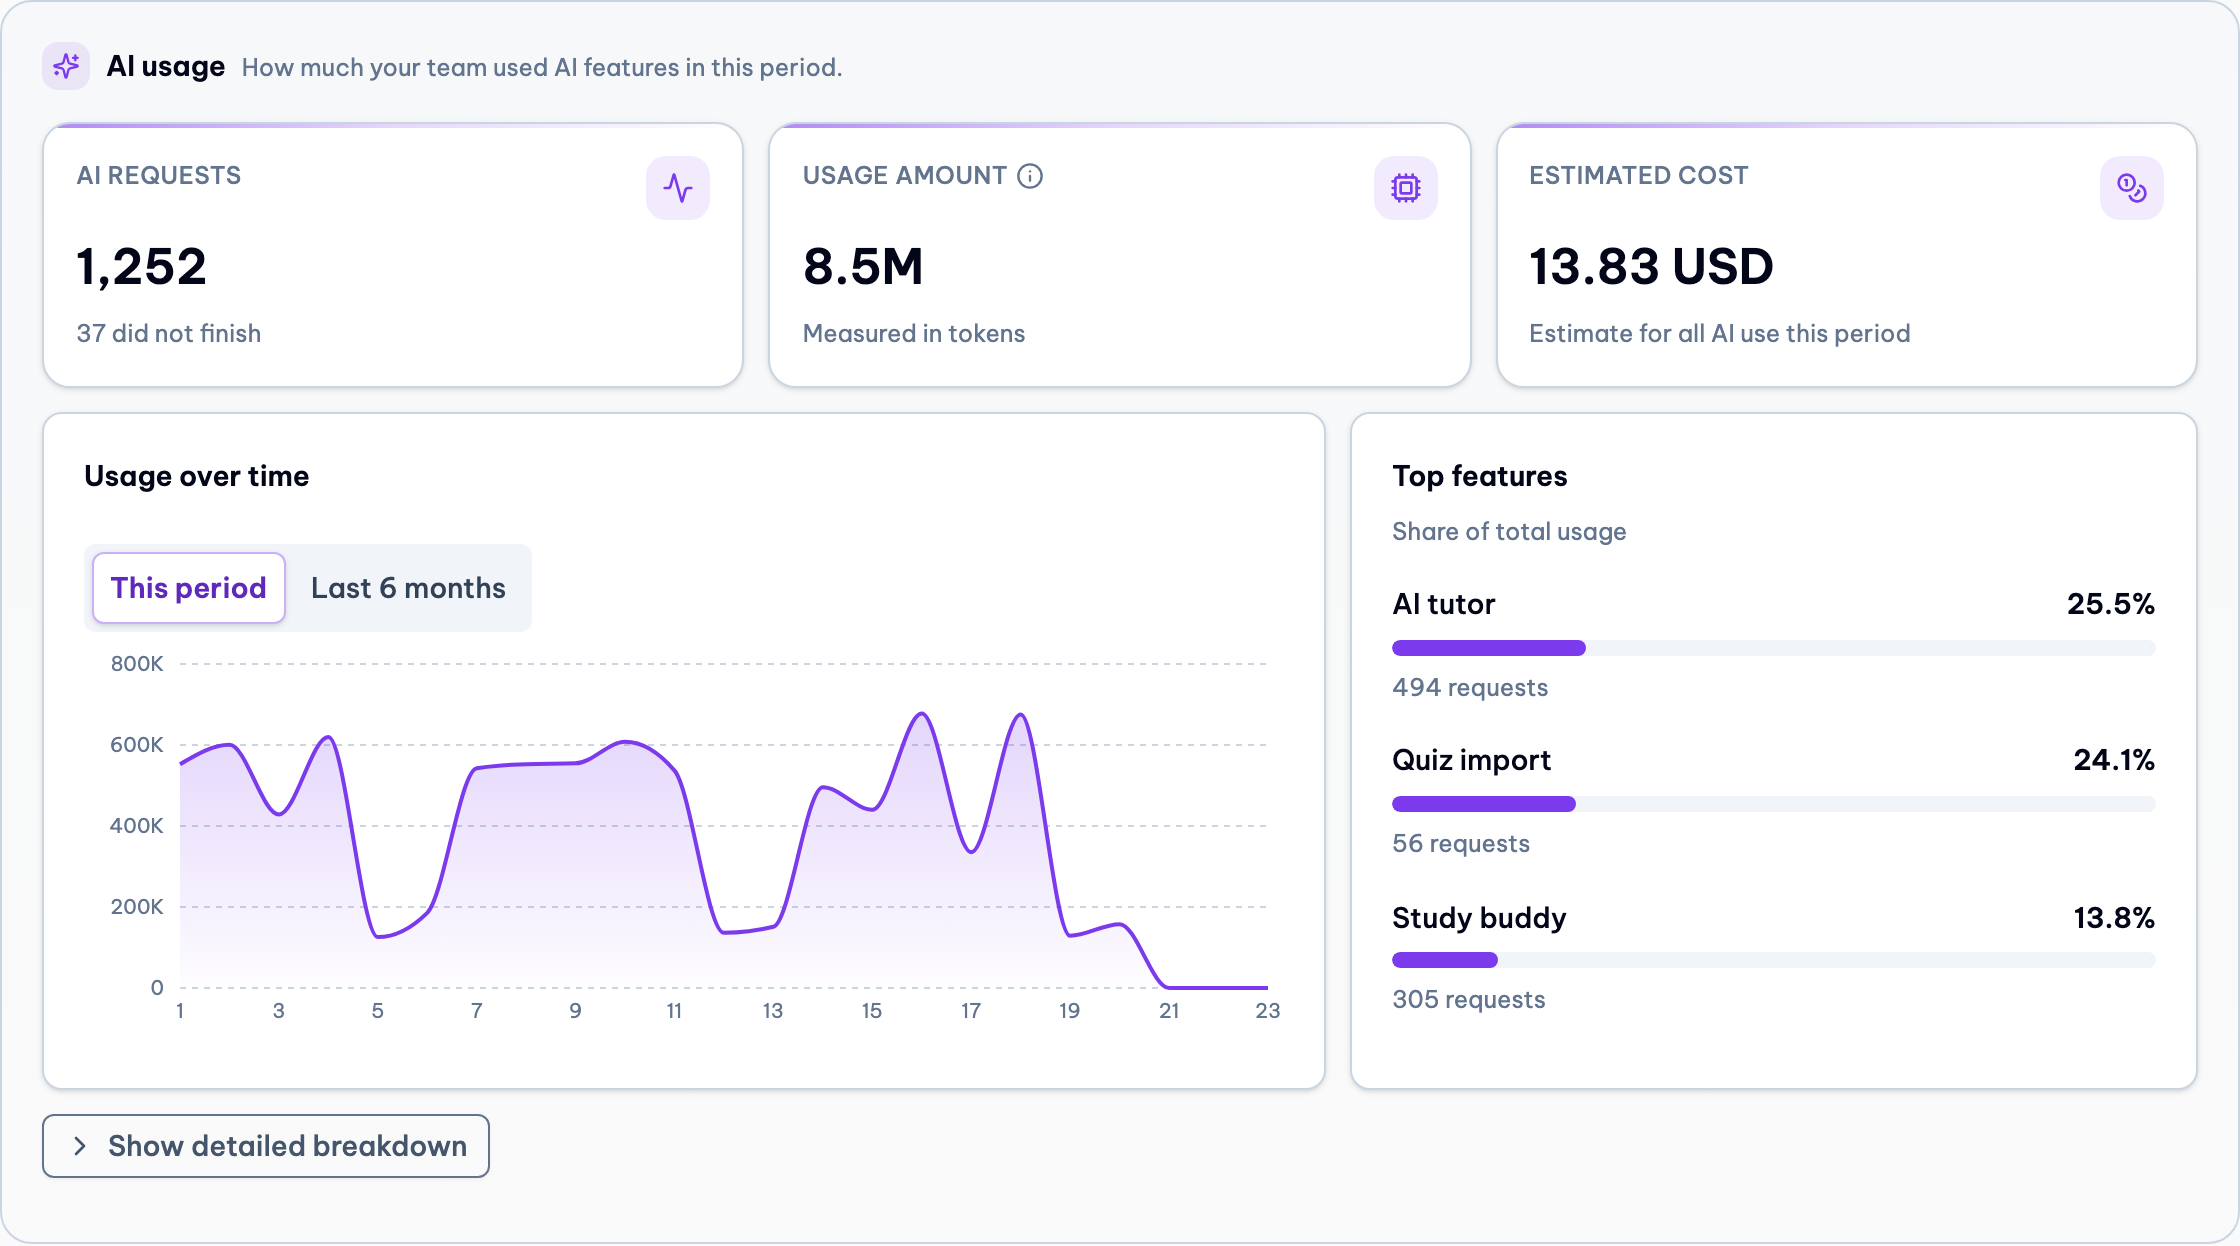Click the usage chart dip at day 5

378,937
